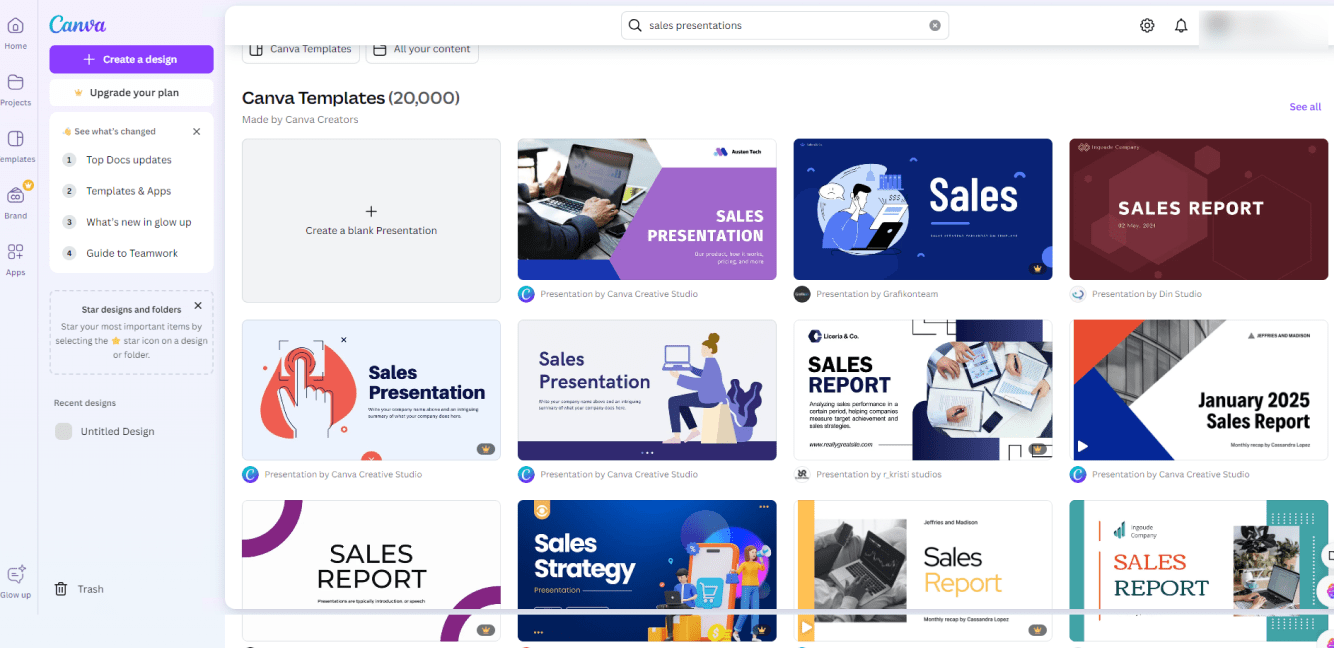Open the Liceria & Co. Sales Report template
The image size is (1334, 648).
(923, 390)
